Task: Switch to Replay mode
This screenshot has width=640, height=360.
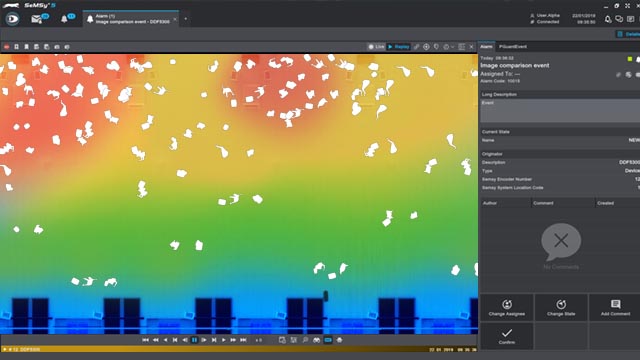Action: point(399,47)
